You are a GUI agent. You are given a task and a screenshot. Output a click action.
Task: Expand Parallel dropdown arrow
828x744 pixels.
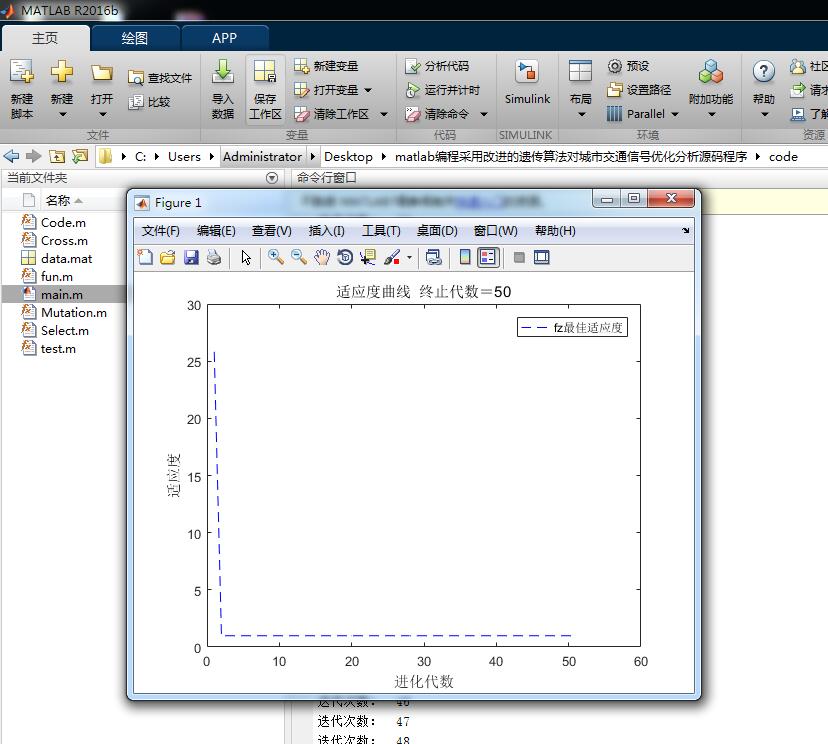point(675,114)
